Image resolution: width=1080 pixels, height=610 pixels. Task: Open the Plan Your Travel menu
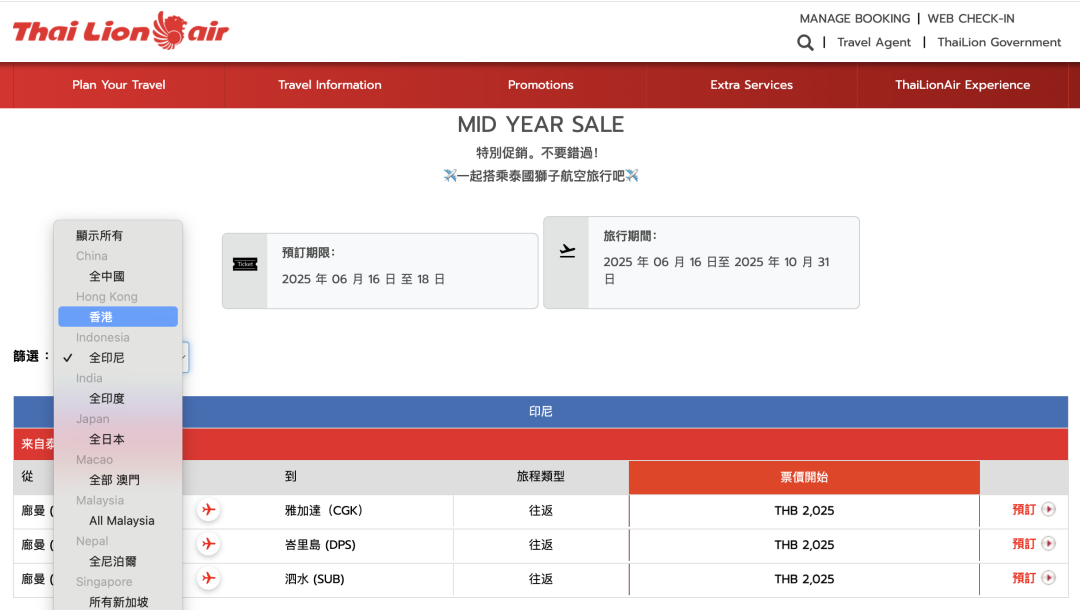(x=118, y=85)
